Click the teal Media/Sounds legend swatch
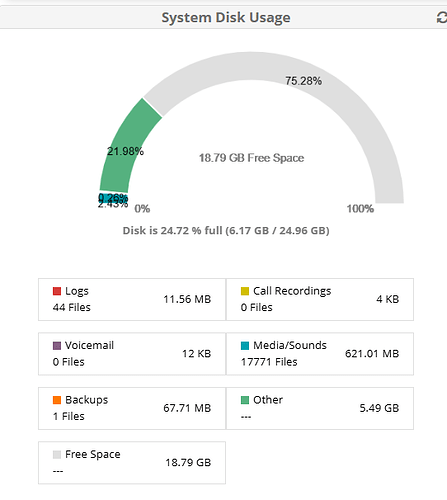 (x=245, y=346)
